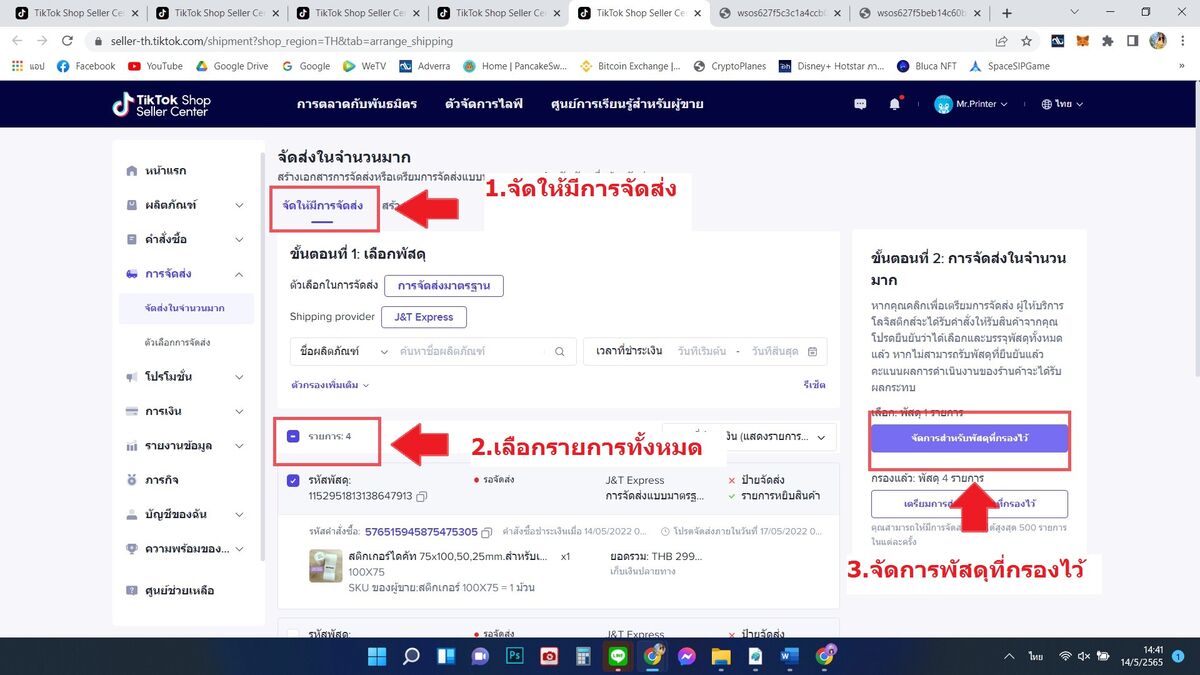Open the Chrome Apps shortcut in bookmarks bar

(28, 66)
